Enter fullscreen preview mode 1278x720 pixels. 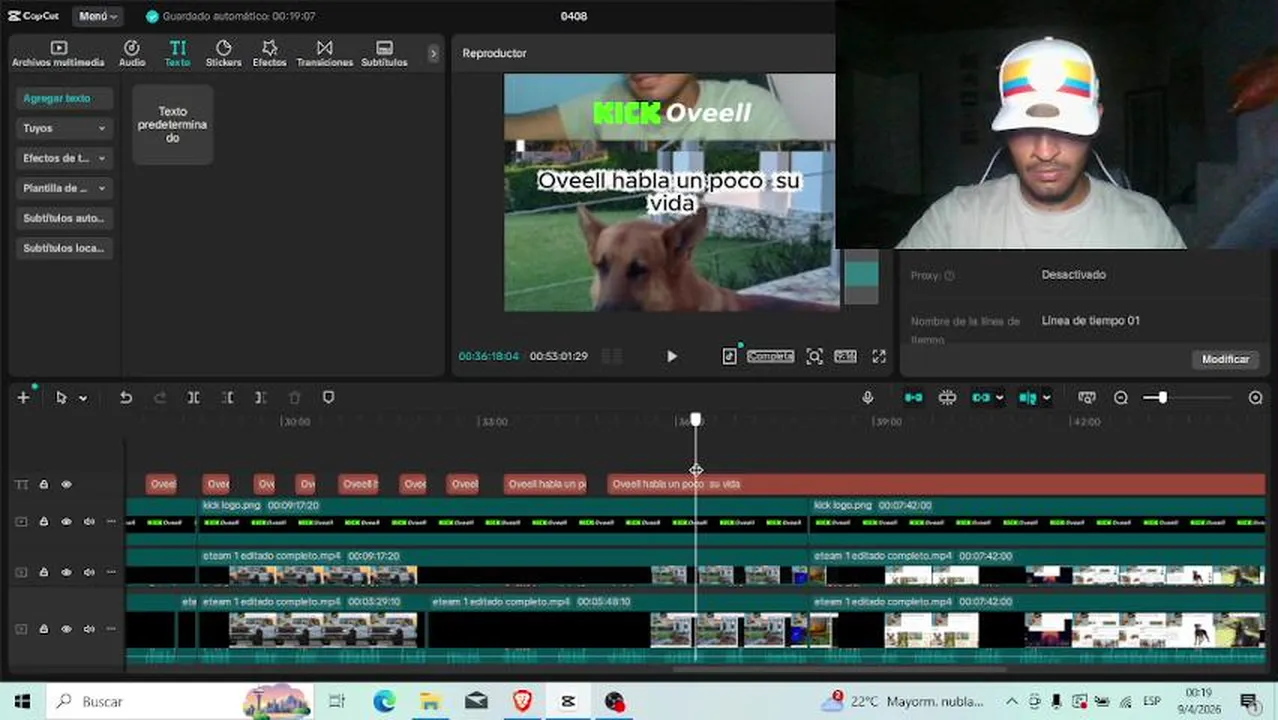pos(879,356)
